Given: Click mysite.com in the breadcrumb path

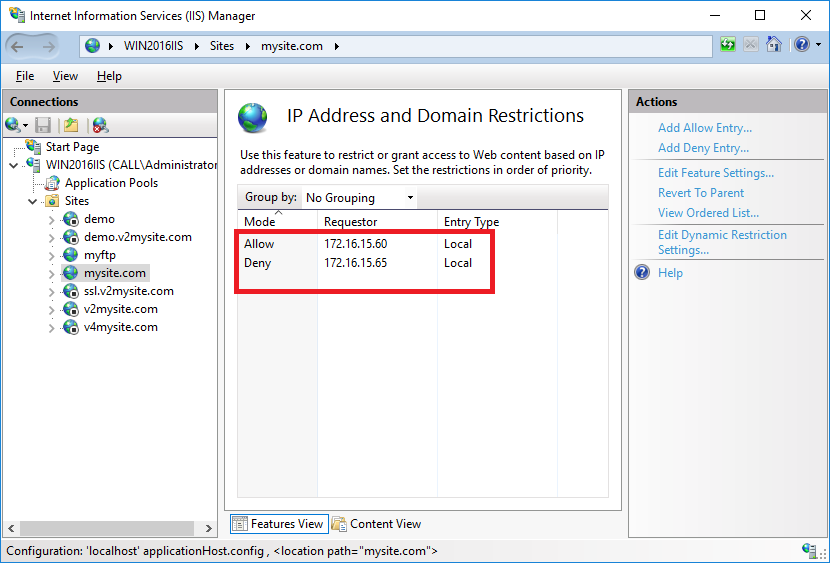Looking at the screenshot, I should (x=292, y=46).
